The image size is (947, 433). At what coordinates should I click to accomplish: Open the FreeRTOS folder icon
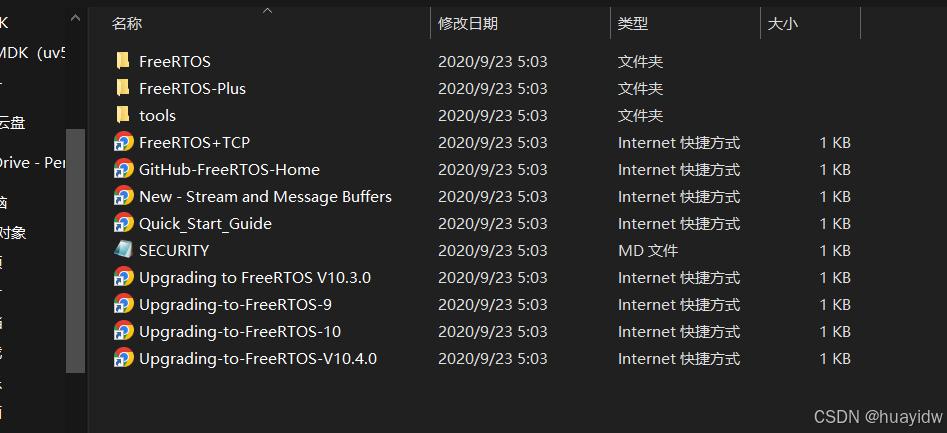(x=123, y=61)
